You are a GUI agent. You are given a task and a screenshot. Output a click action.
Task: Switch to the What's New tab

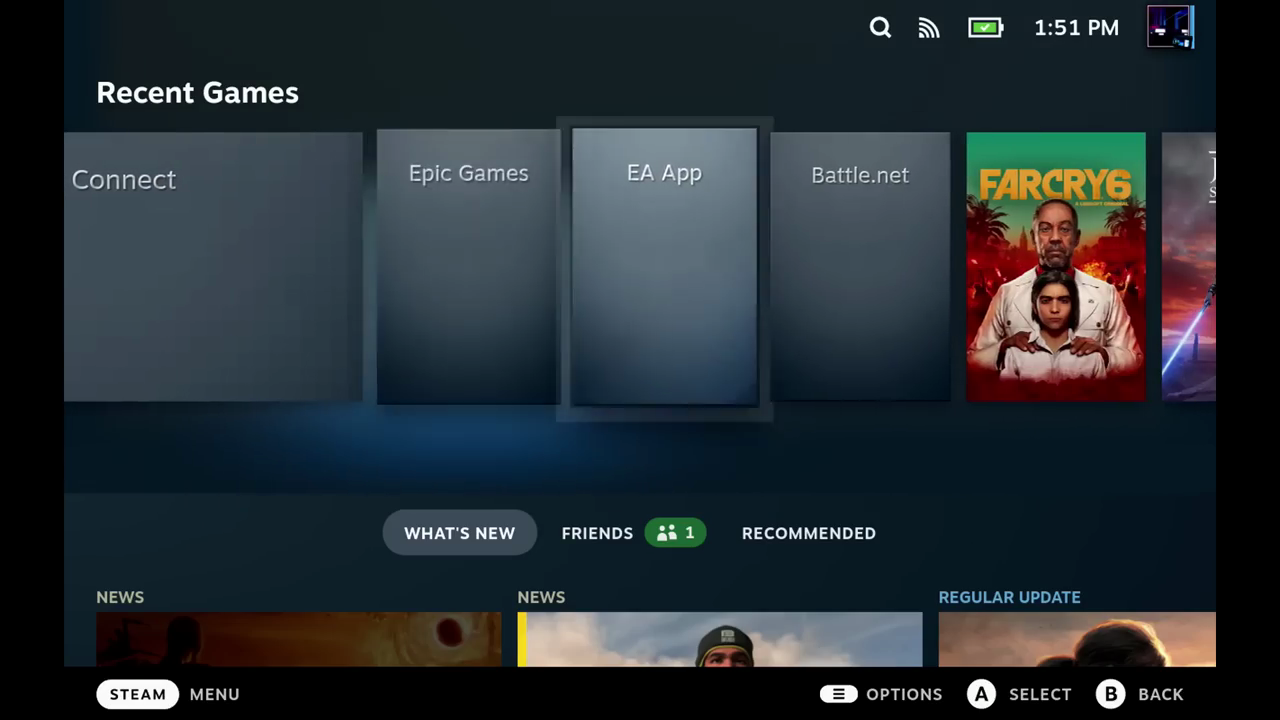coord(460,533)
